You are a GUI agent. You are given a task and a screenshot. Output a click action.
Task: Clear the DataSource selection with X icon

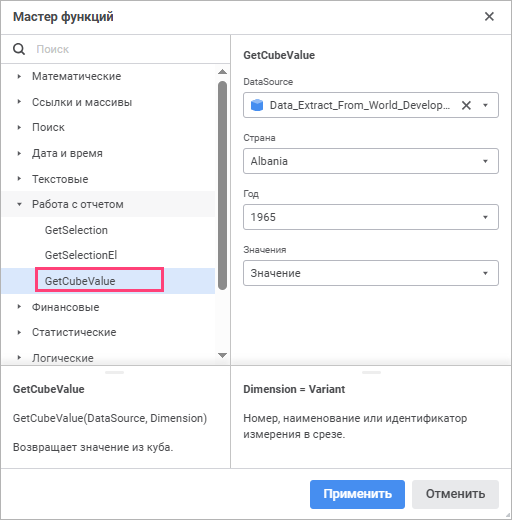point(466,105)
